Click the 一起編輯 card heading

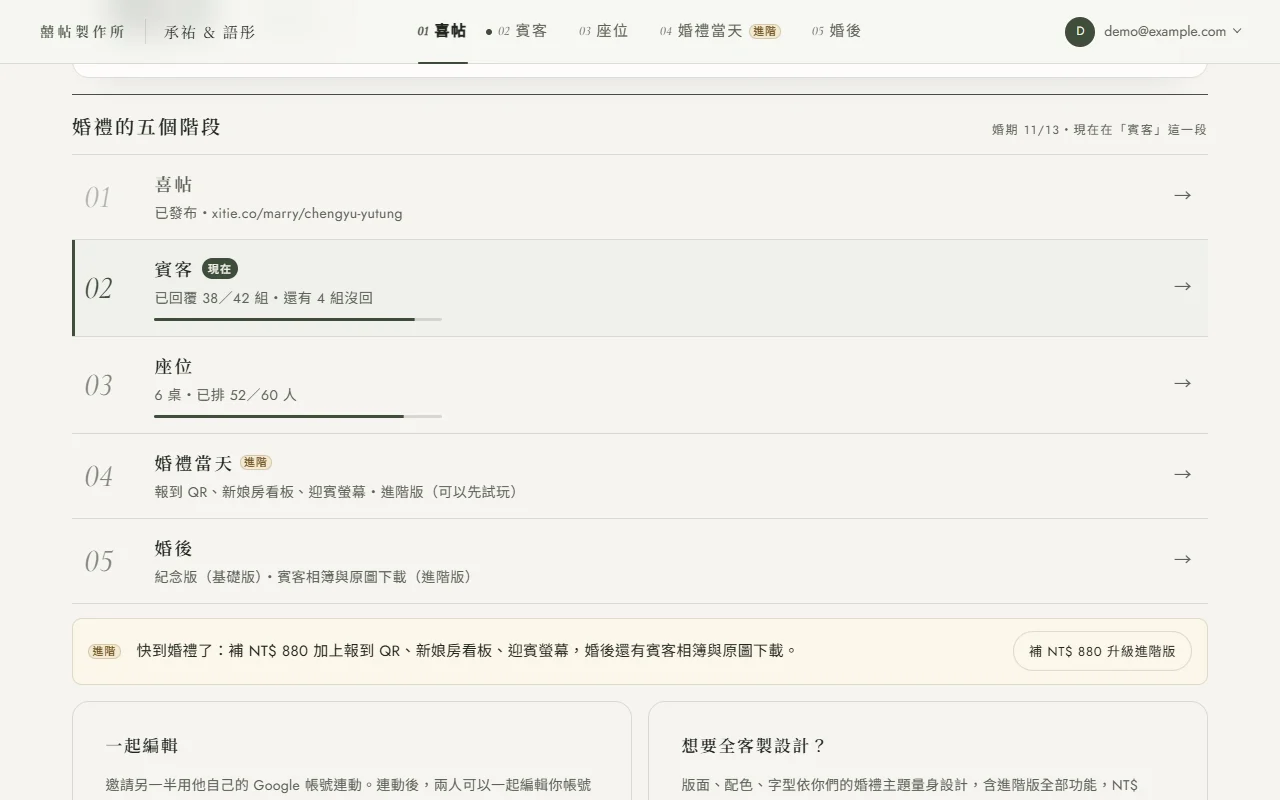click(x=142, y=746)
